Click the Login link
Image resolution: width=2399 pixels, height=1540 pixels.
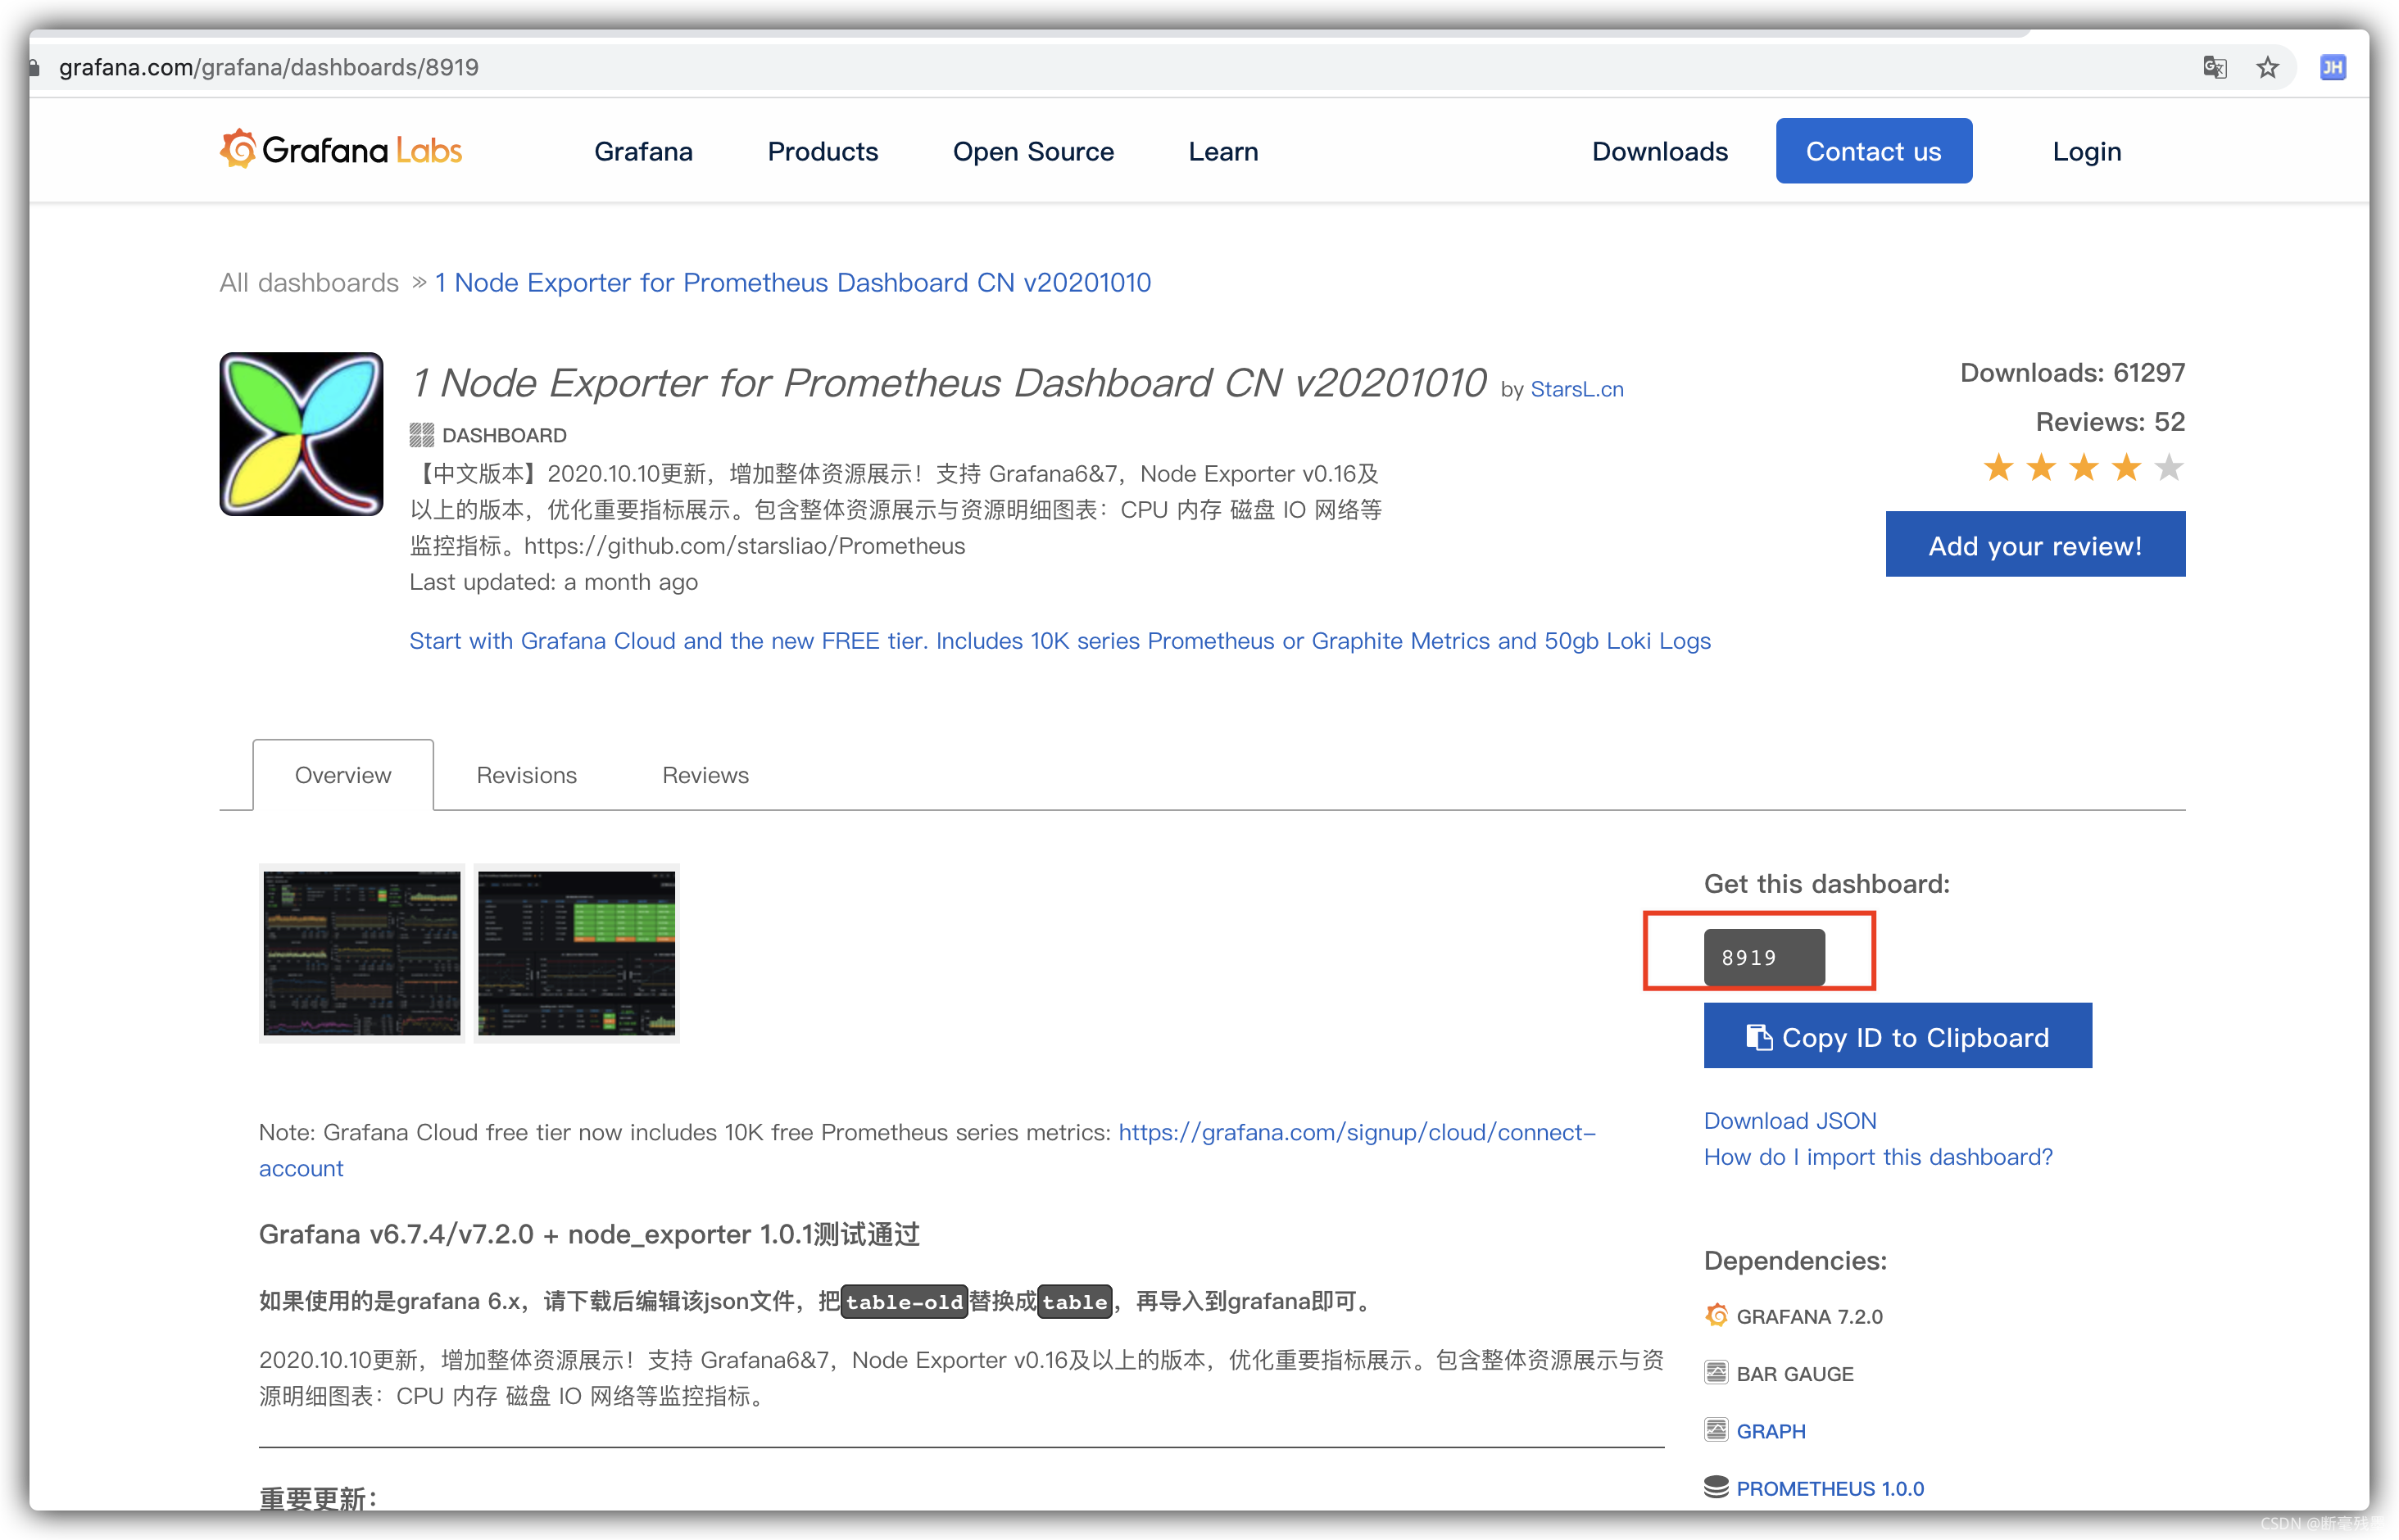(x=2086, y=151)
